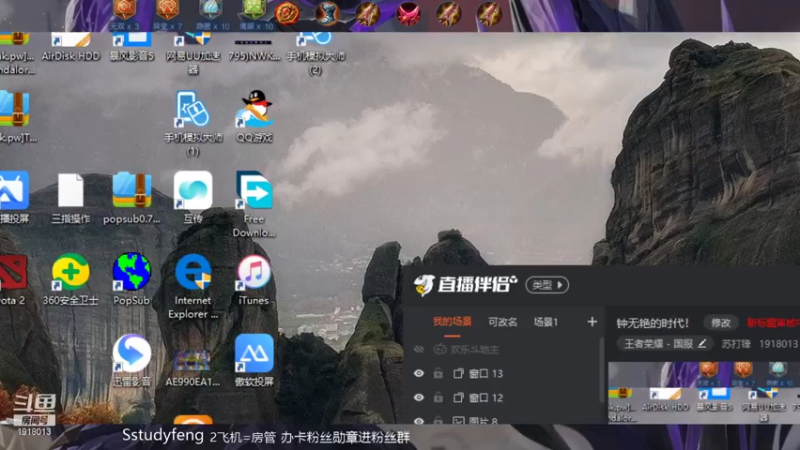
Task: Toggle the lock on 窗口 12 source
Action: coord(438,397)
